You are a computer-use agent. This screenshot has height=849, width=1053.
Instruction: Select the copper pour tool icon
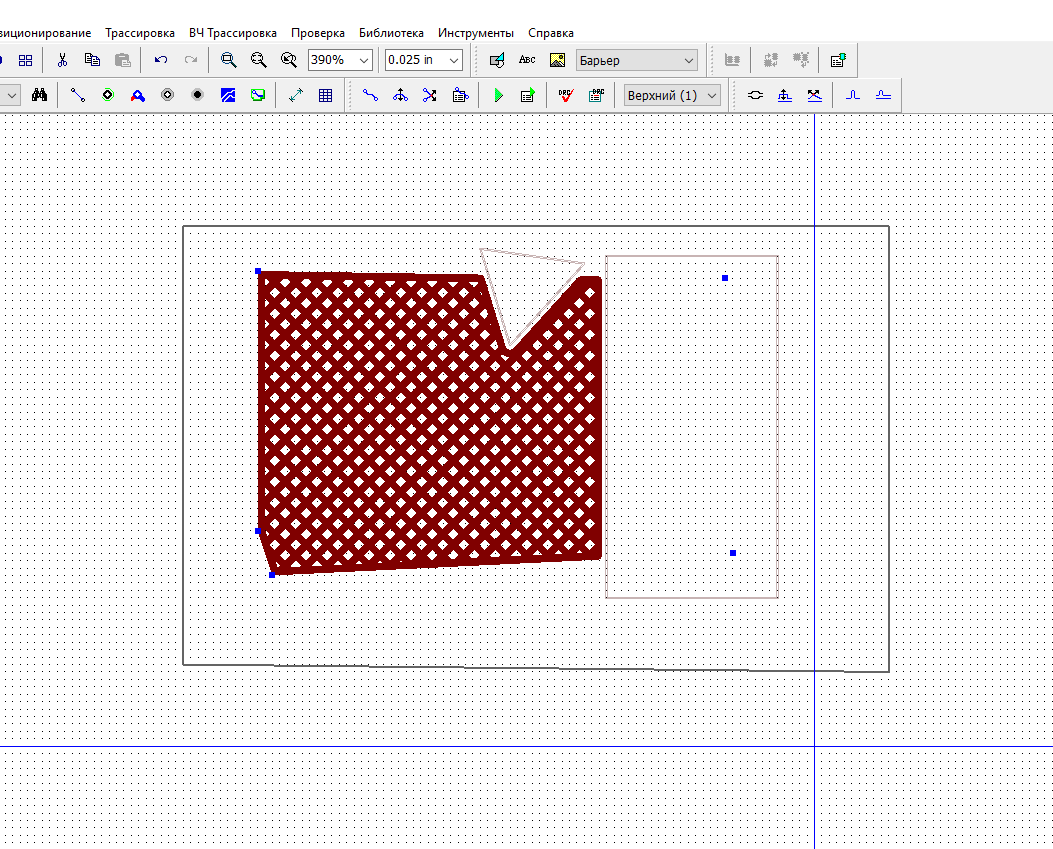coord(228,96)
